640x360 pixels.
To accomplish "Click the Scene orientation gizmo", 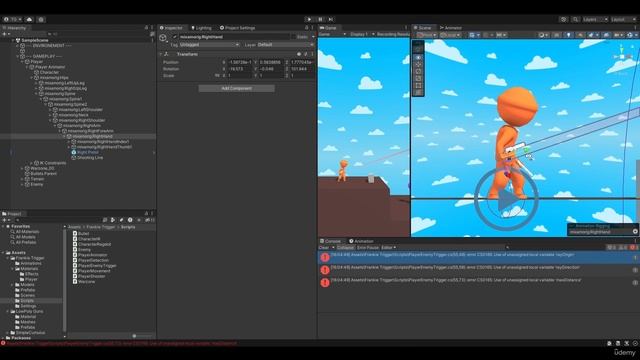I will coord(622,56).
